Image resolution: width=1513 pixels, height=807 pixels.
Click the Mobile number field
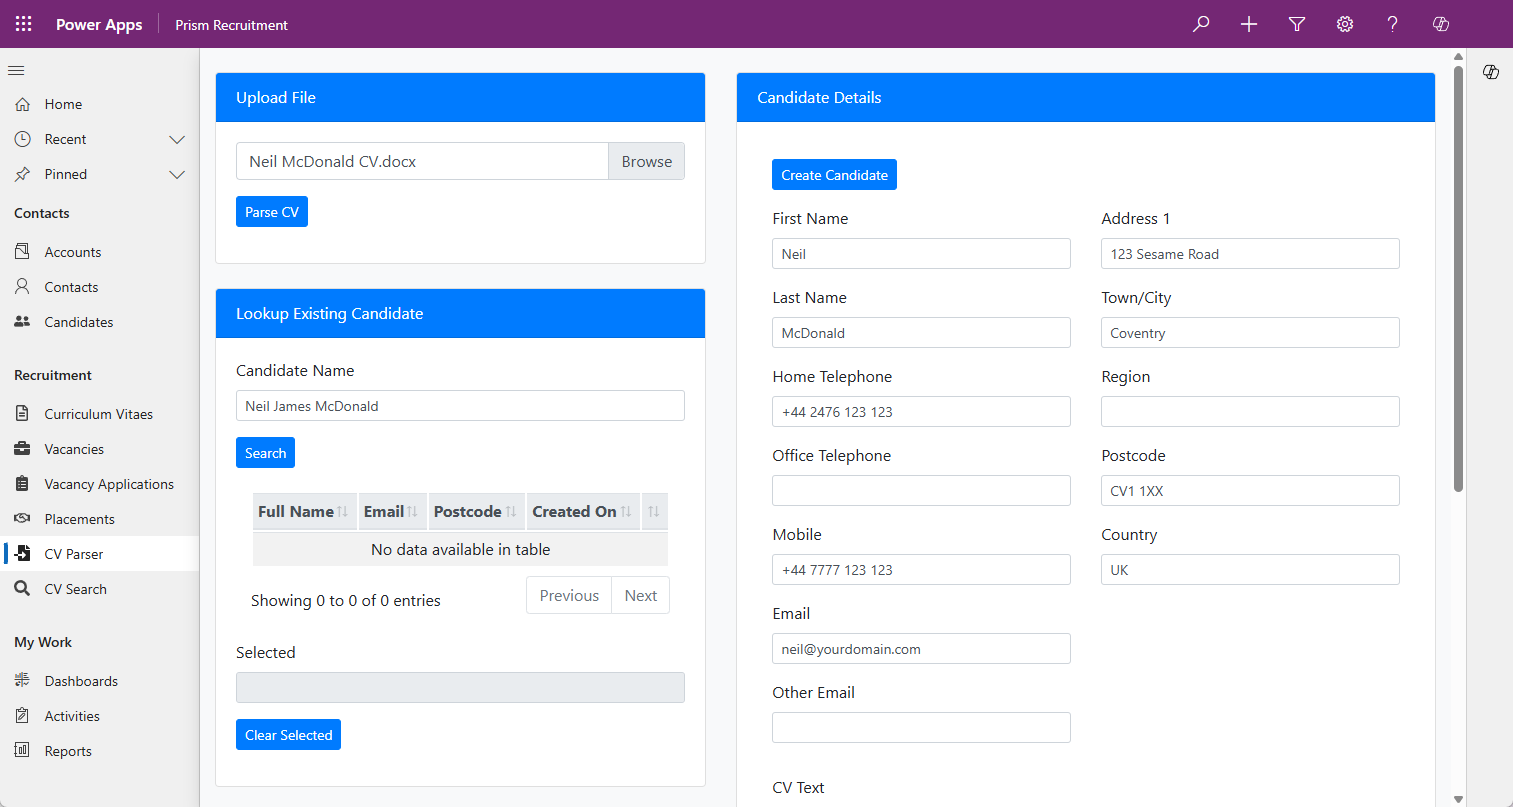click(x=921, y=570)
